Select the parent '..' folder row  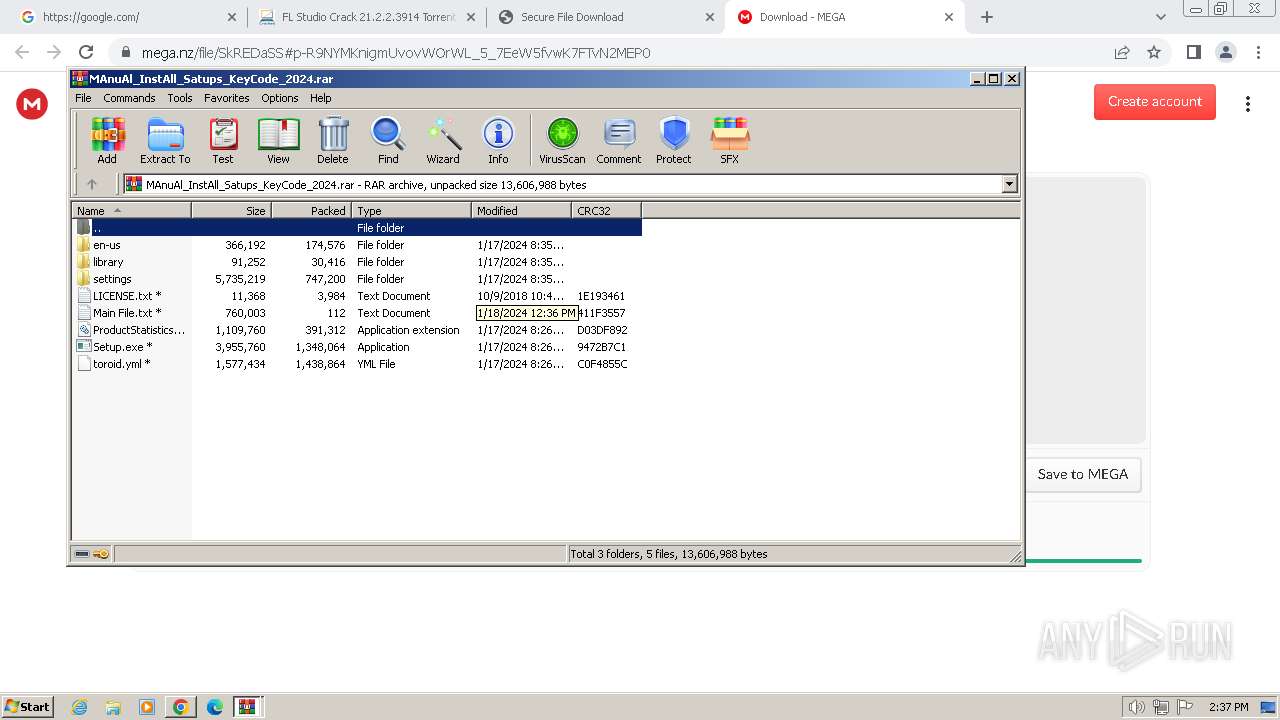tap(357, 228)
